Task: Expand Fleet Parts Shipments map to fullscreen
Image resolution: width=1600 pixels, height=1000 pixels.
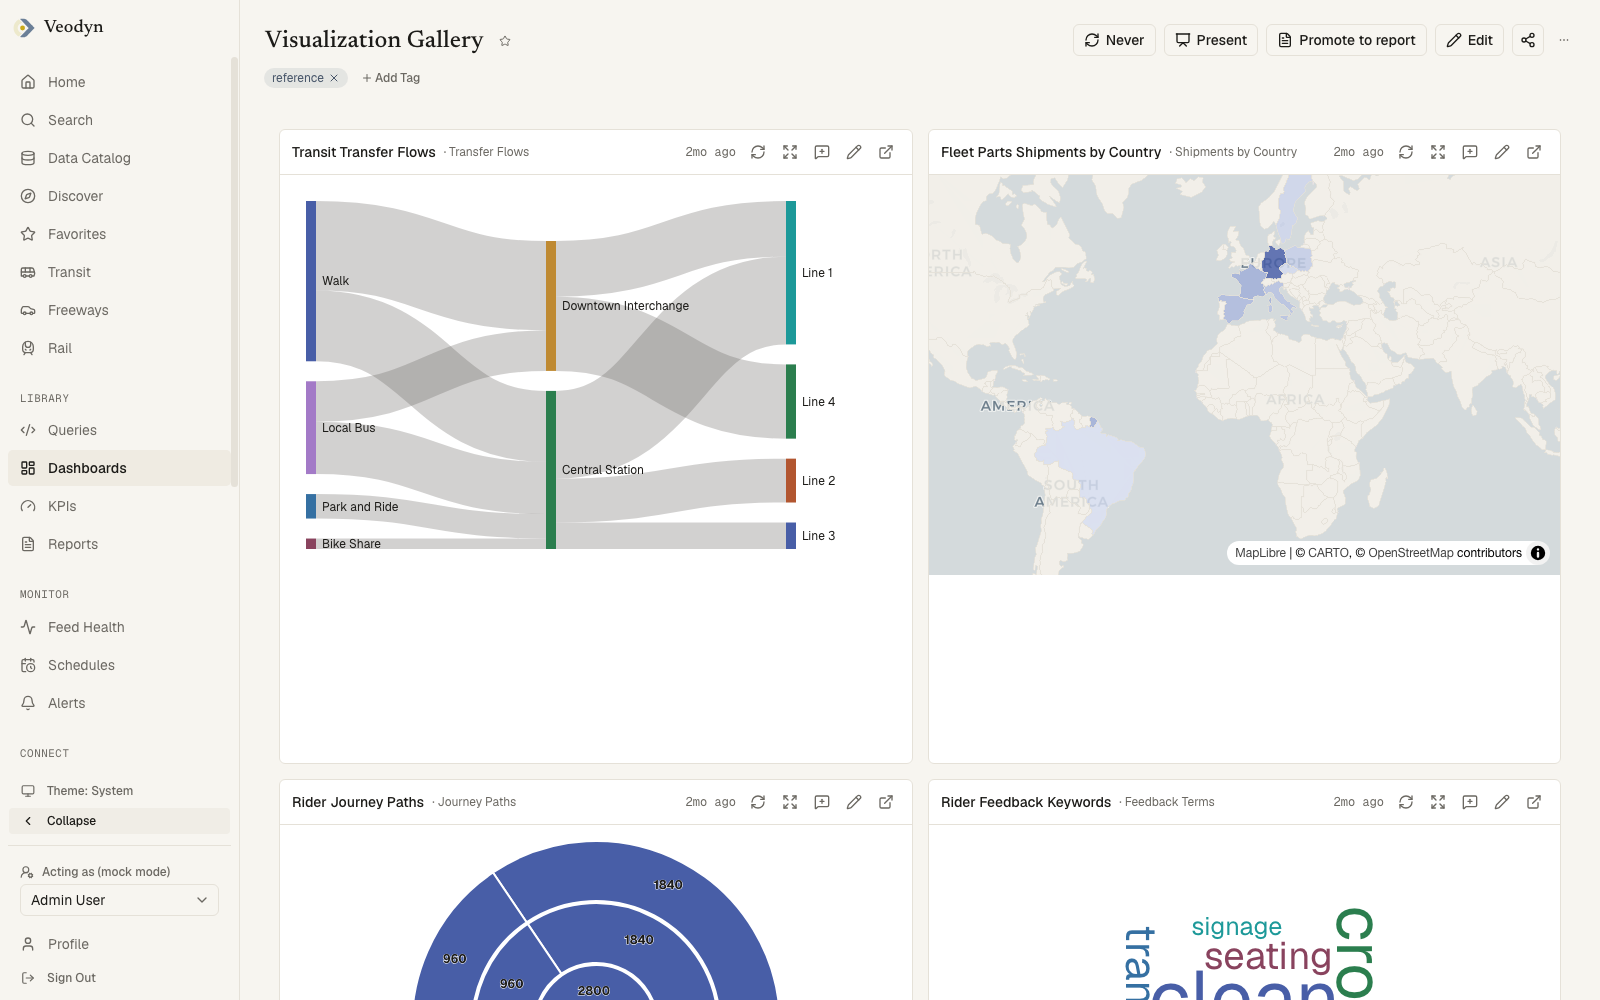Action: (x=1438, y=152)
